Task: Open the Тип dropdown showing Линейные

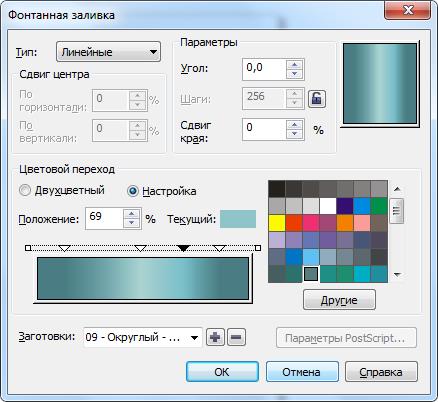Action: pos(108,52)
